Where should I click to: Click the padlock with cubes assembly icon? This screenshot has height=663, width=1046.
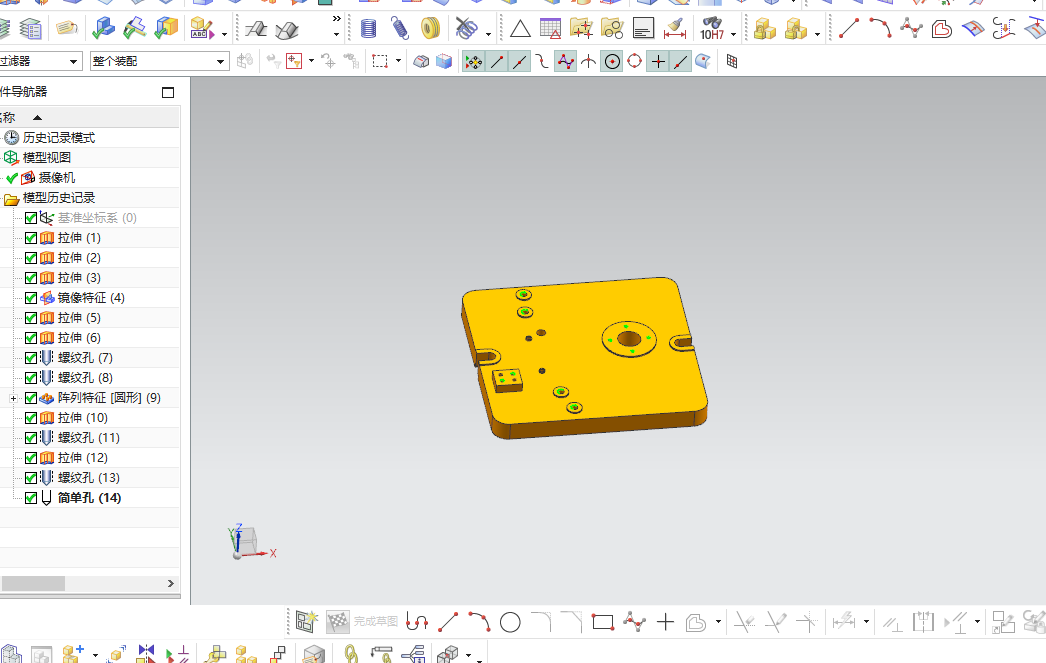pos(764,29)
